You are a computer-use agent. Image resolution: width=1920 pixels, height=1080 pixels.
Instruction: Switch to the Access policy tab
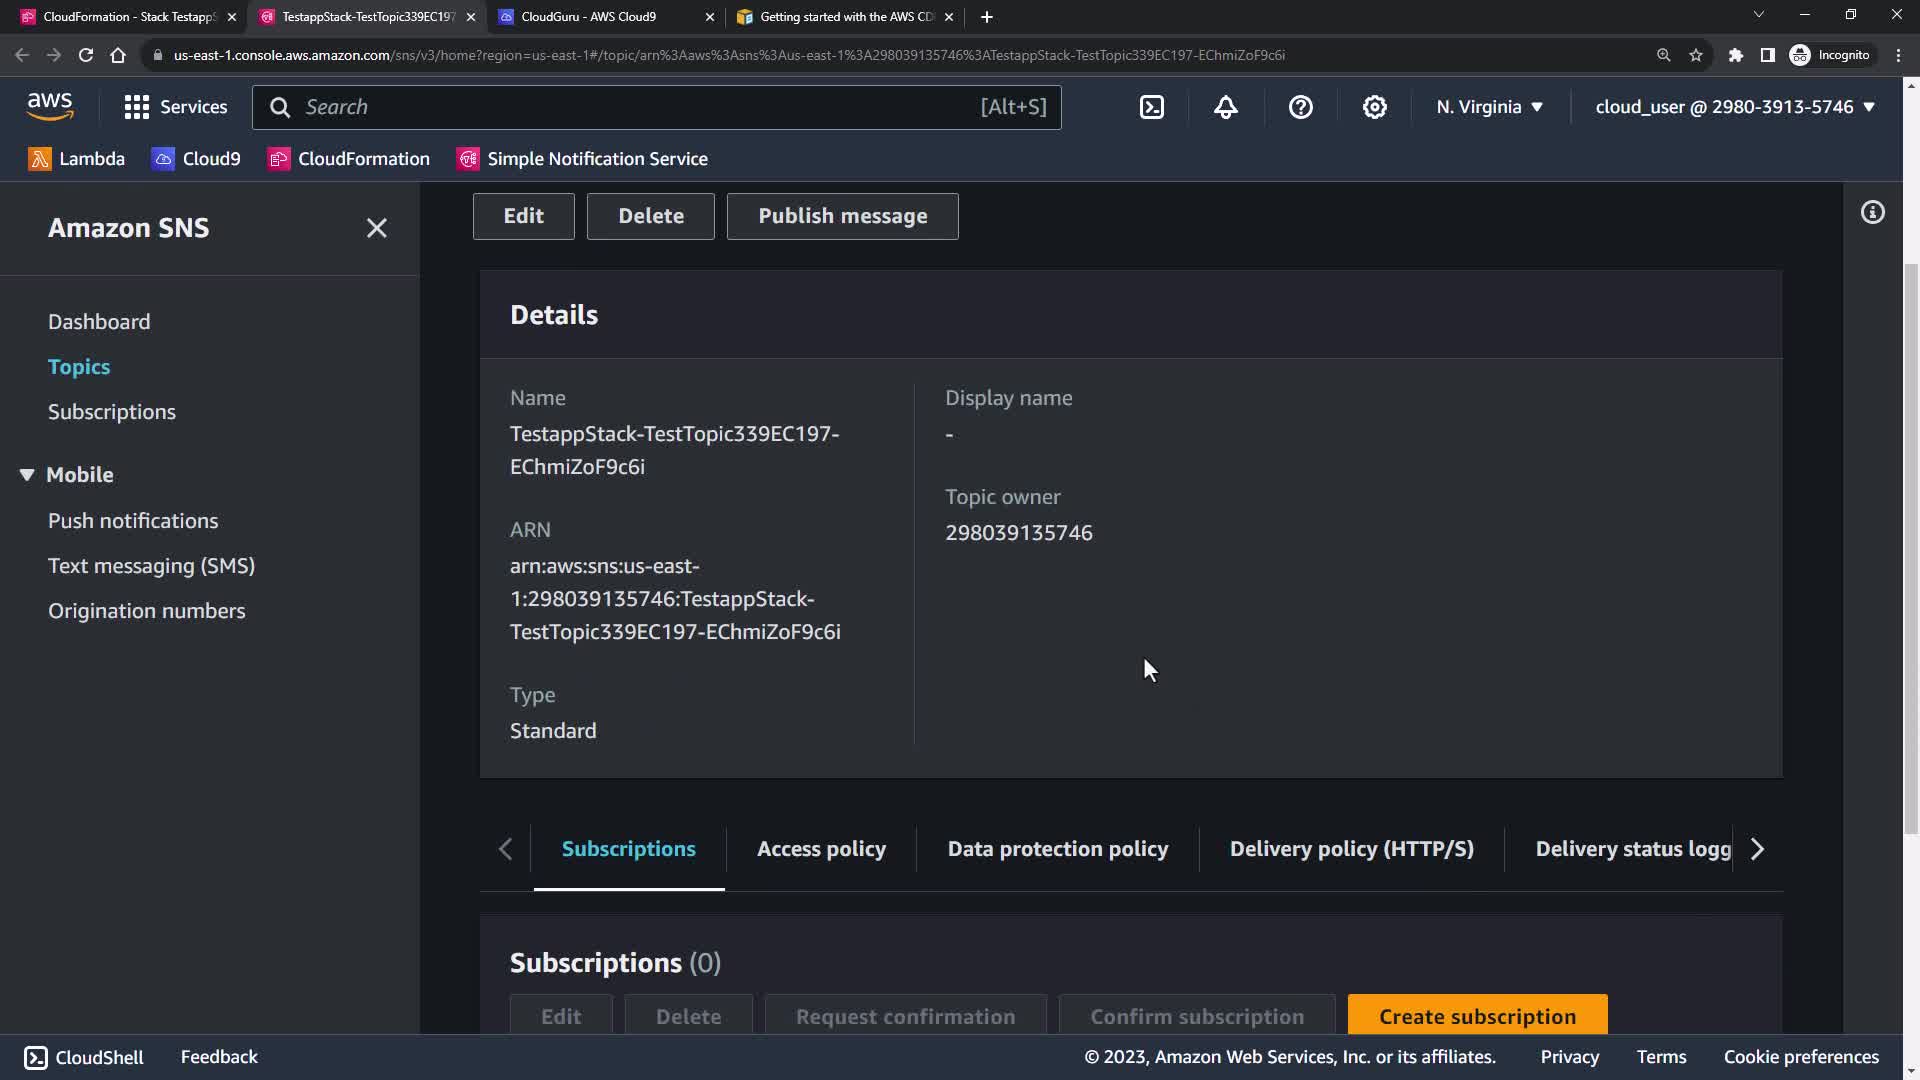tap(821, 849)
